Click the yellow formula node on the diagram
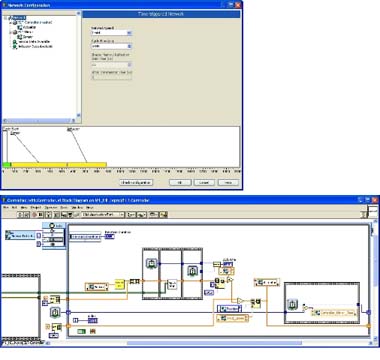The height and width of the screenshot is (360, 380). tap(119, 284)
